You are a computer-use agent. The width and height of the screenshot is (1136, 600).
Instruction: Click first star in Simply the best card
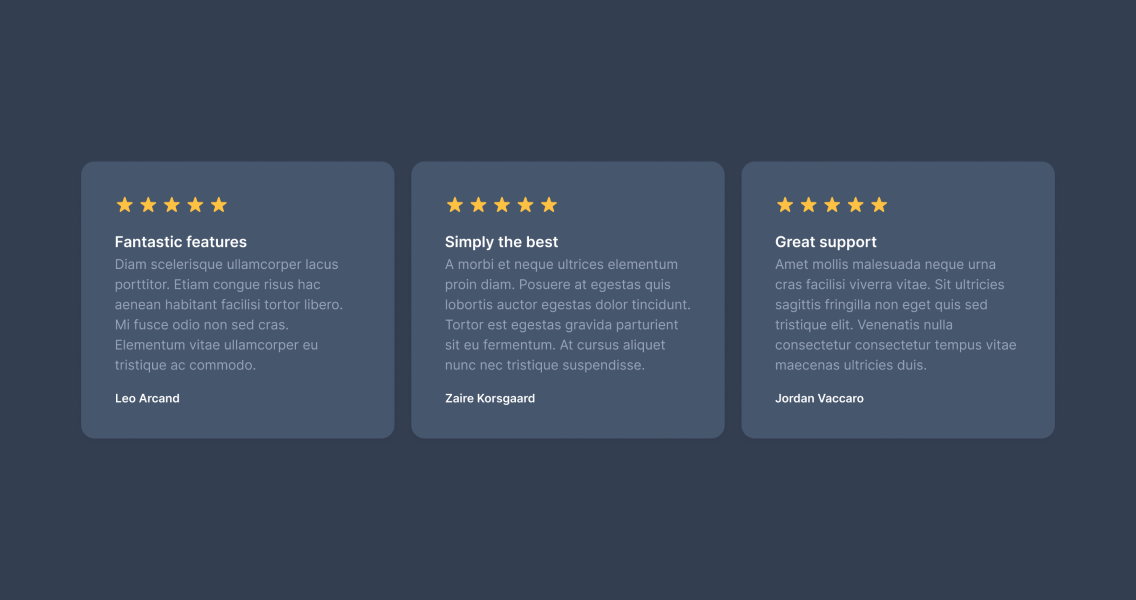(455, 205)
